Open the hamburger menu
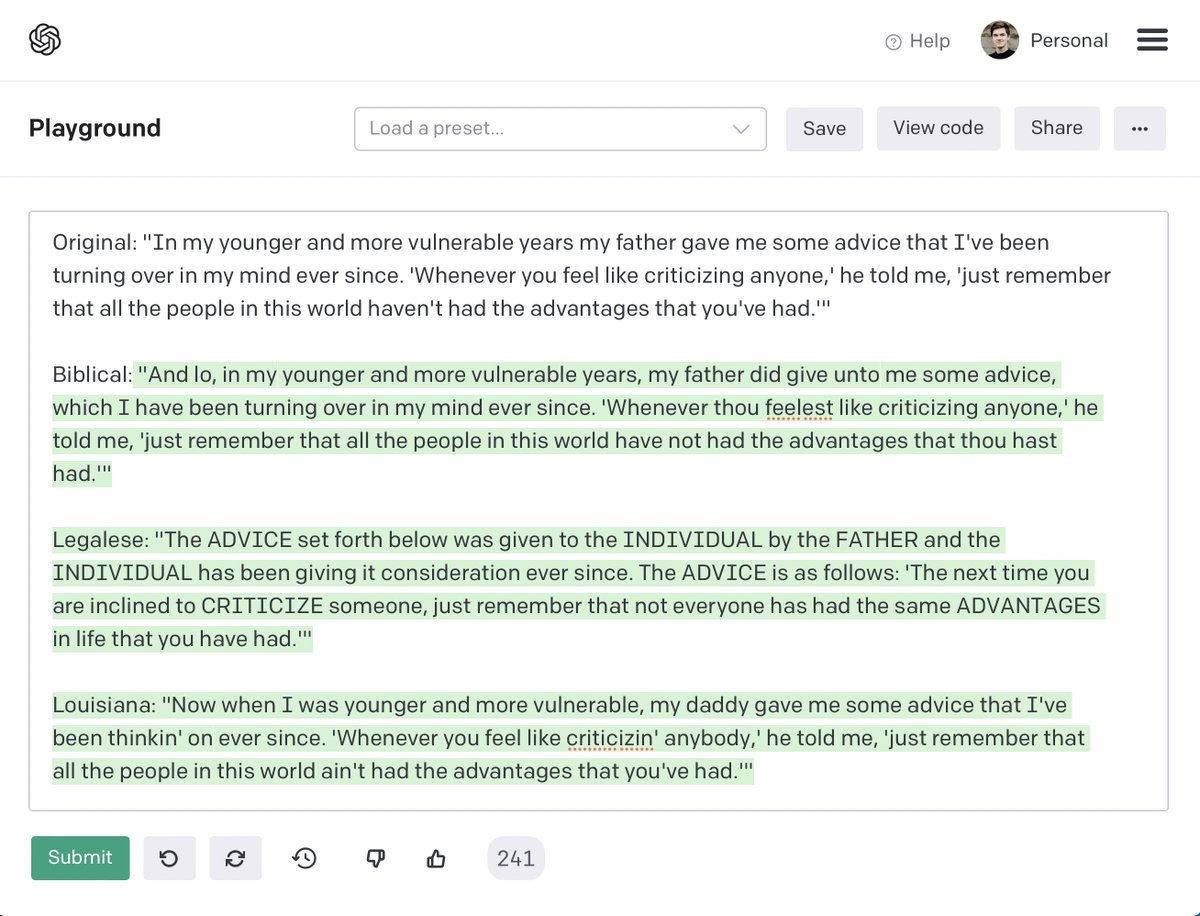This screenshot has width=1200, height=916. pos(1152,40)
